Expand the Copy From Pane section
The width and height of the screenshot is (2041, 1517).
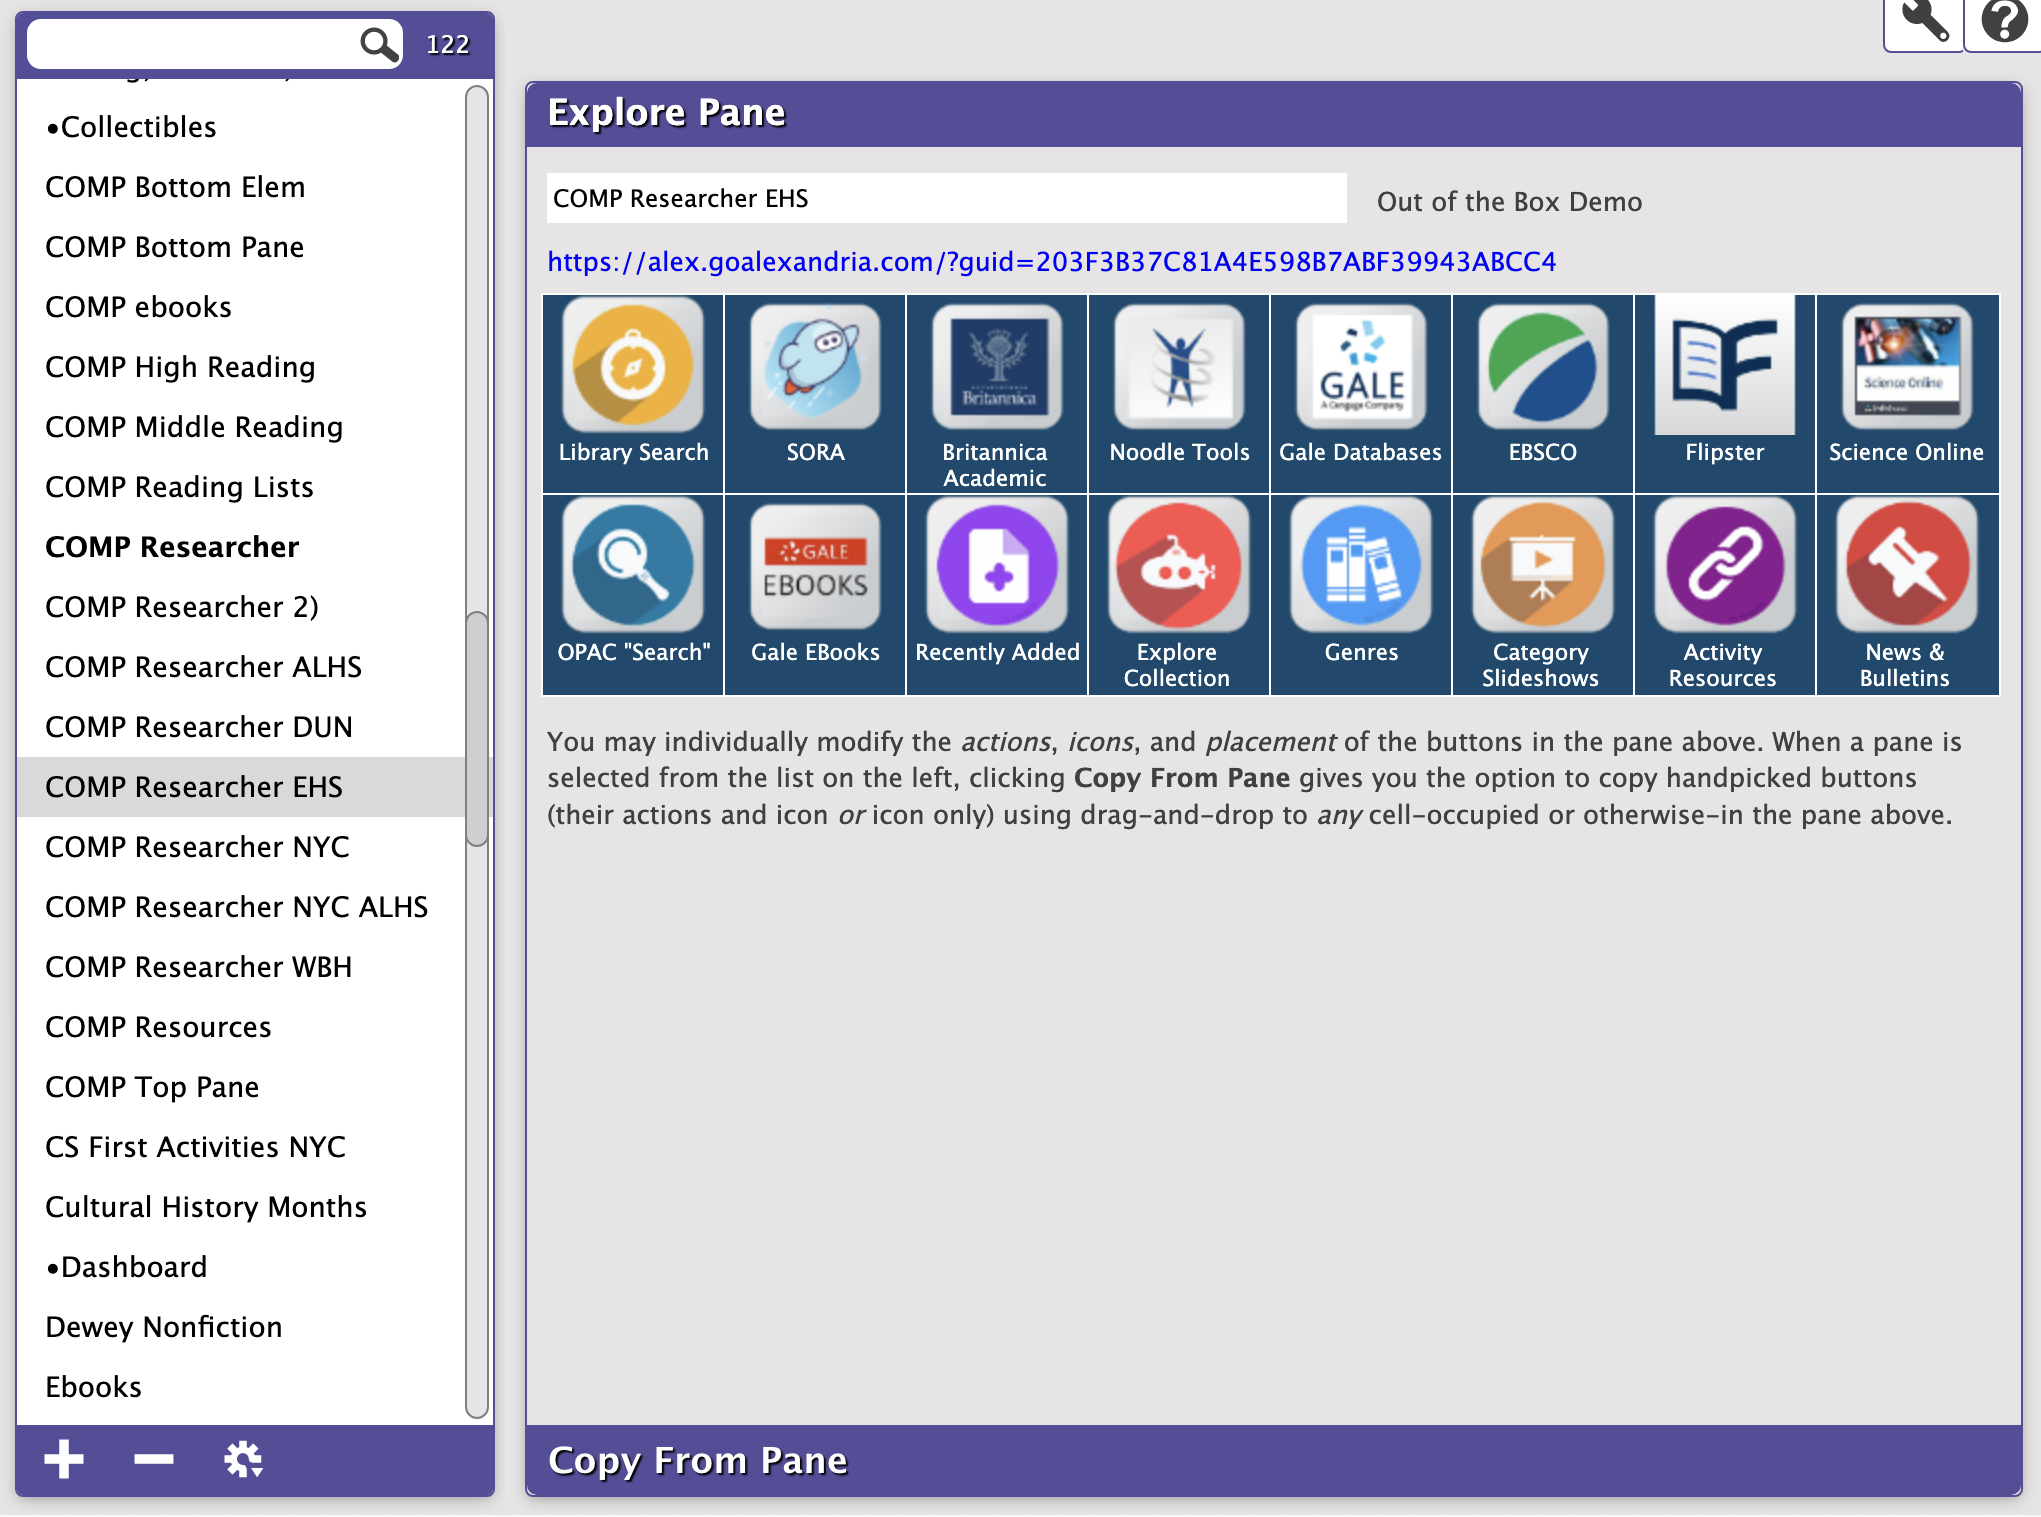(x=1273, y=1460)
